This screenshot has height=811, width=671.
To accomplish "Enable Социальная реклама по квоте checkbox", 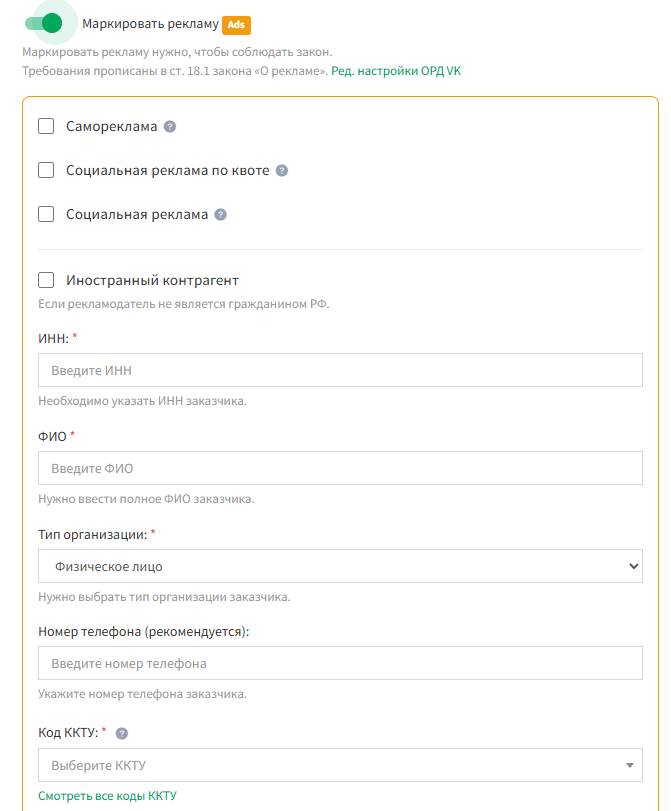I will (x=46, y=170).
